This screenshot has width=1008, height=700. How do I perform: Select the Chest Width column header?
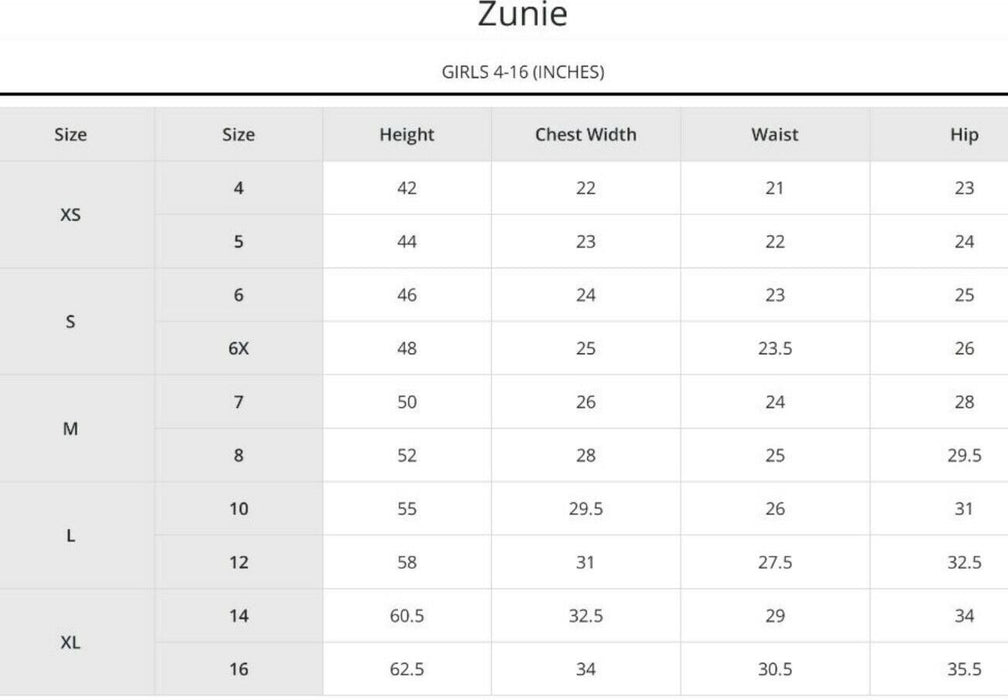tap(585, 135)
